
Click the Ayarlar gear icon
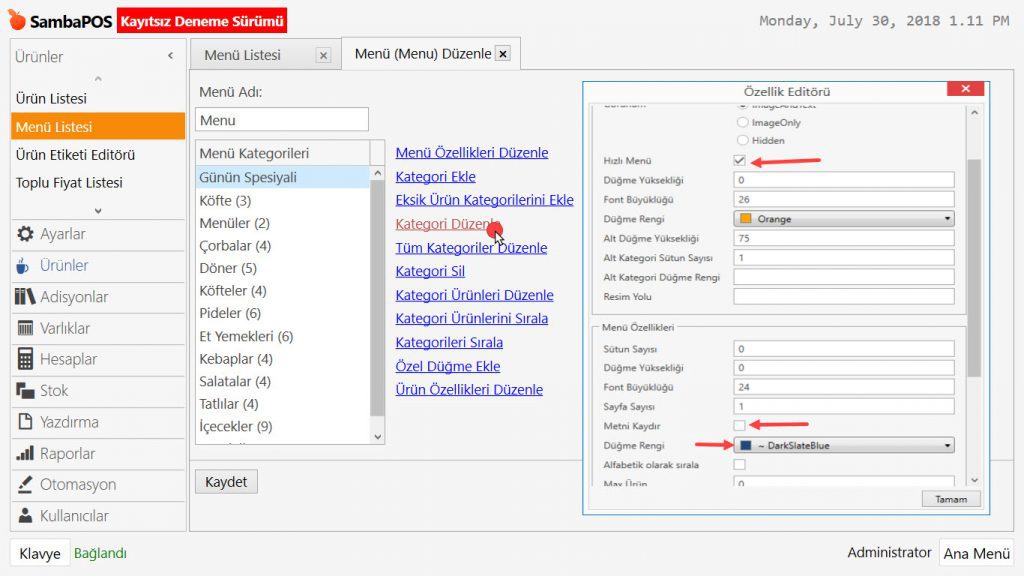tap(25, 234)
